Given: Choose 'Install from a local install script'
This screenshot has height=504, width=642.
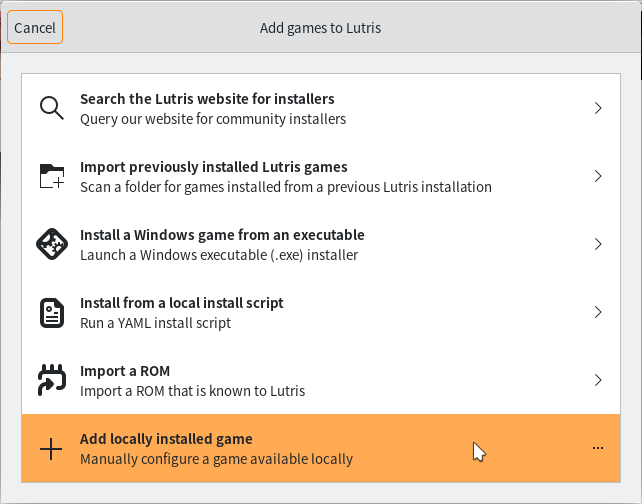Looking at the screenshot, I should click(182, 303).
